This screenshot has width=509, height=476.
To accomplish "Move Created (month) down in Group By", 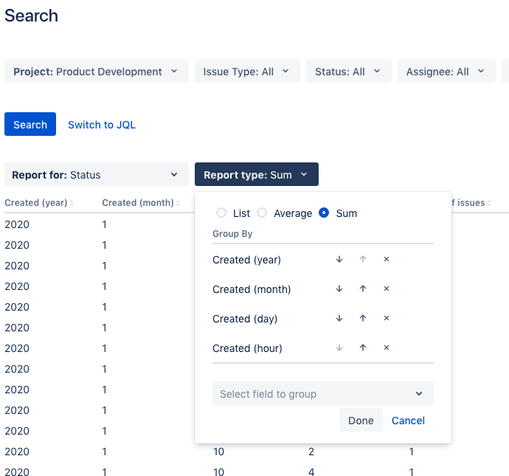I will [339, 289].
